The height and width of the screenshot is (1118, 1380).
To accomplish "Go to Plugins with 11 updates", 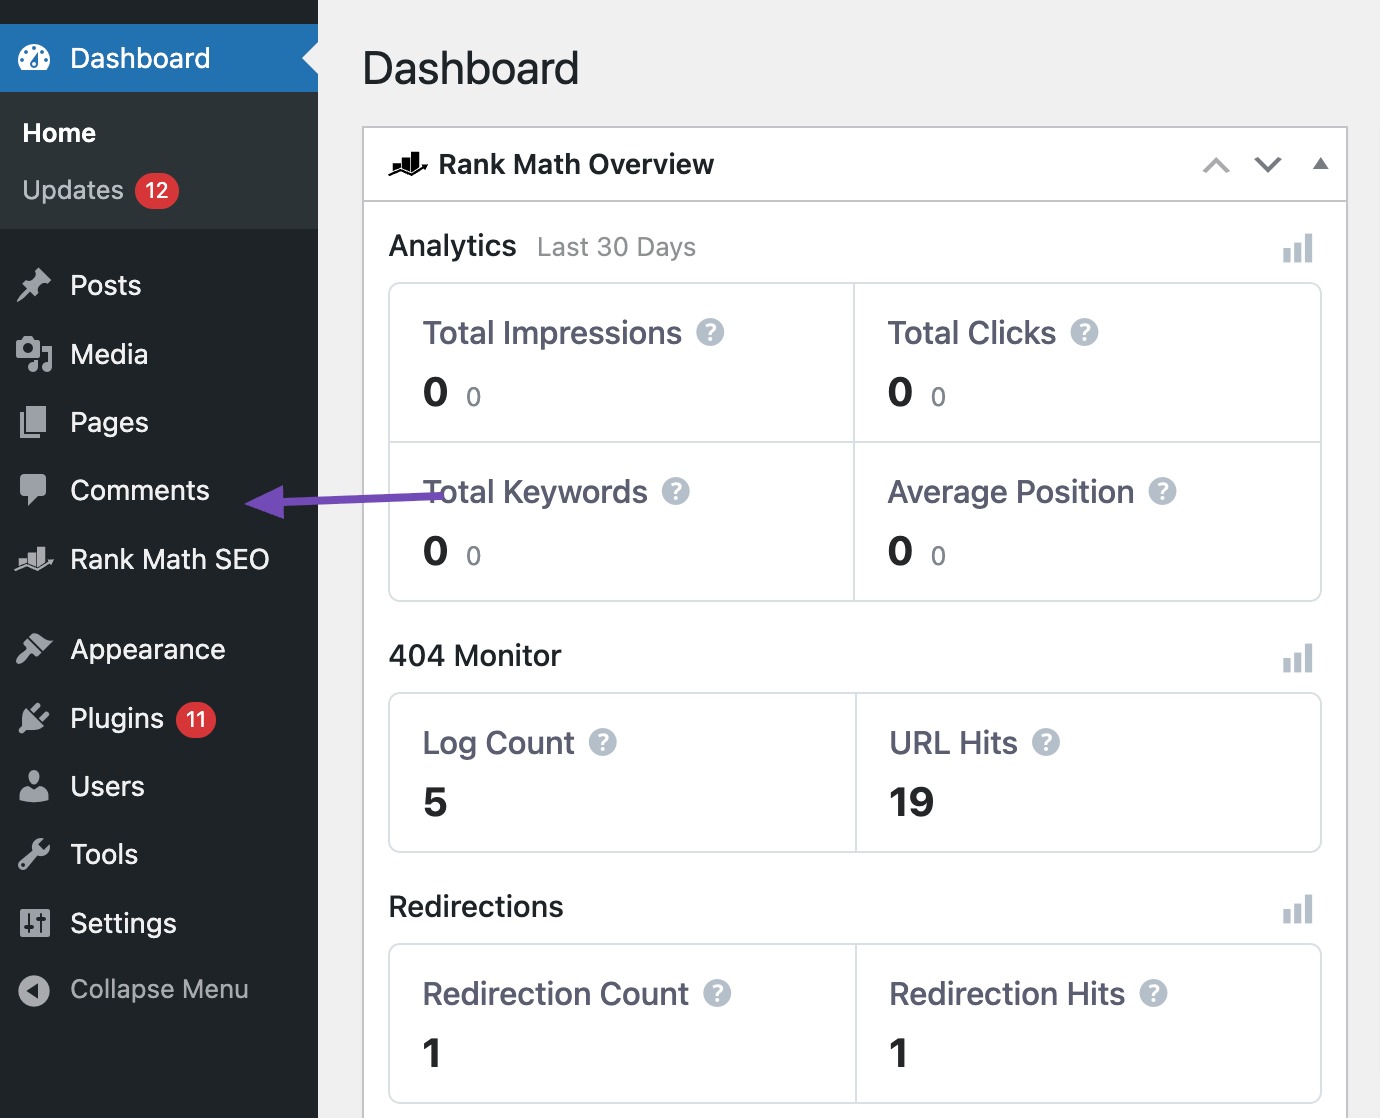I will pos(117,719).
